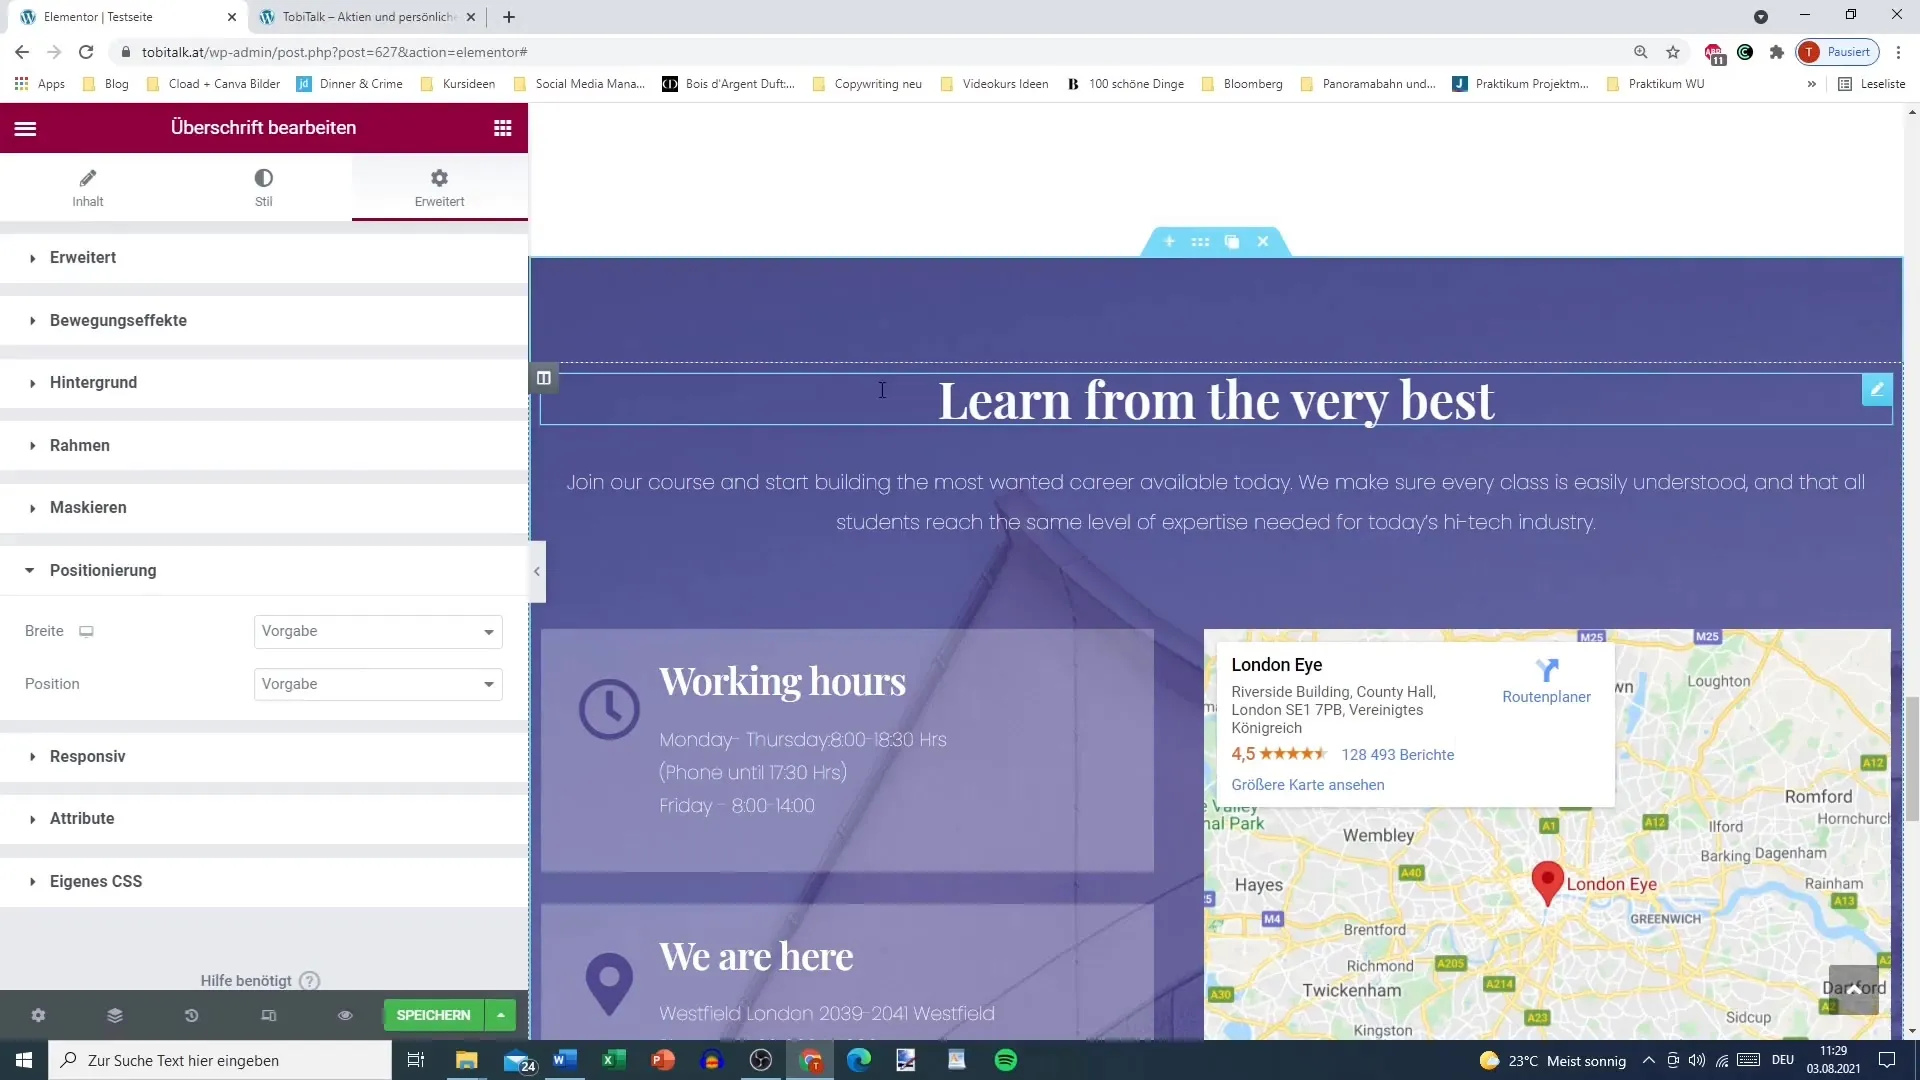Toggle the Responsiv section open
Screen dimensions: 1920x1080
[x=87, y=756]
